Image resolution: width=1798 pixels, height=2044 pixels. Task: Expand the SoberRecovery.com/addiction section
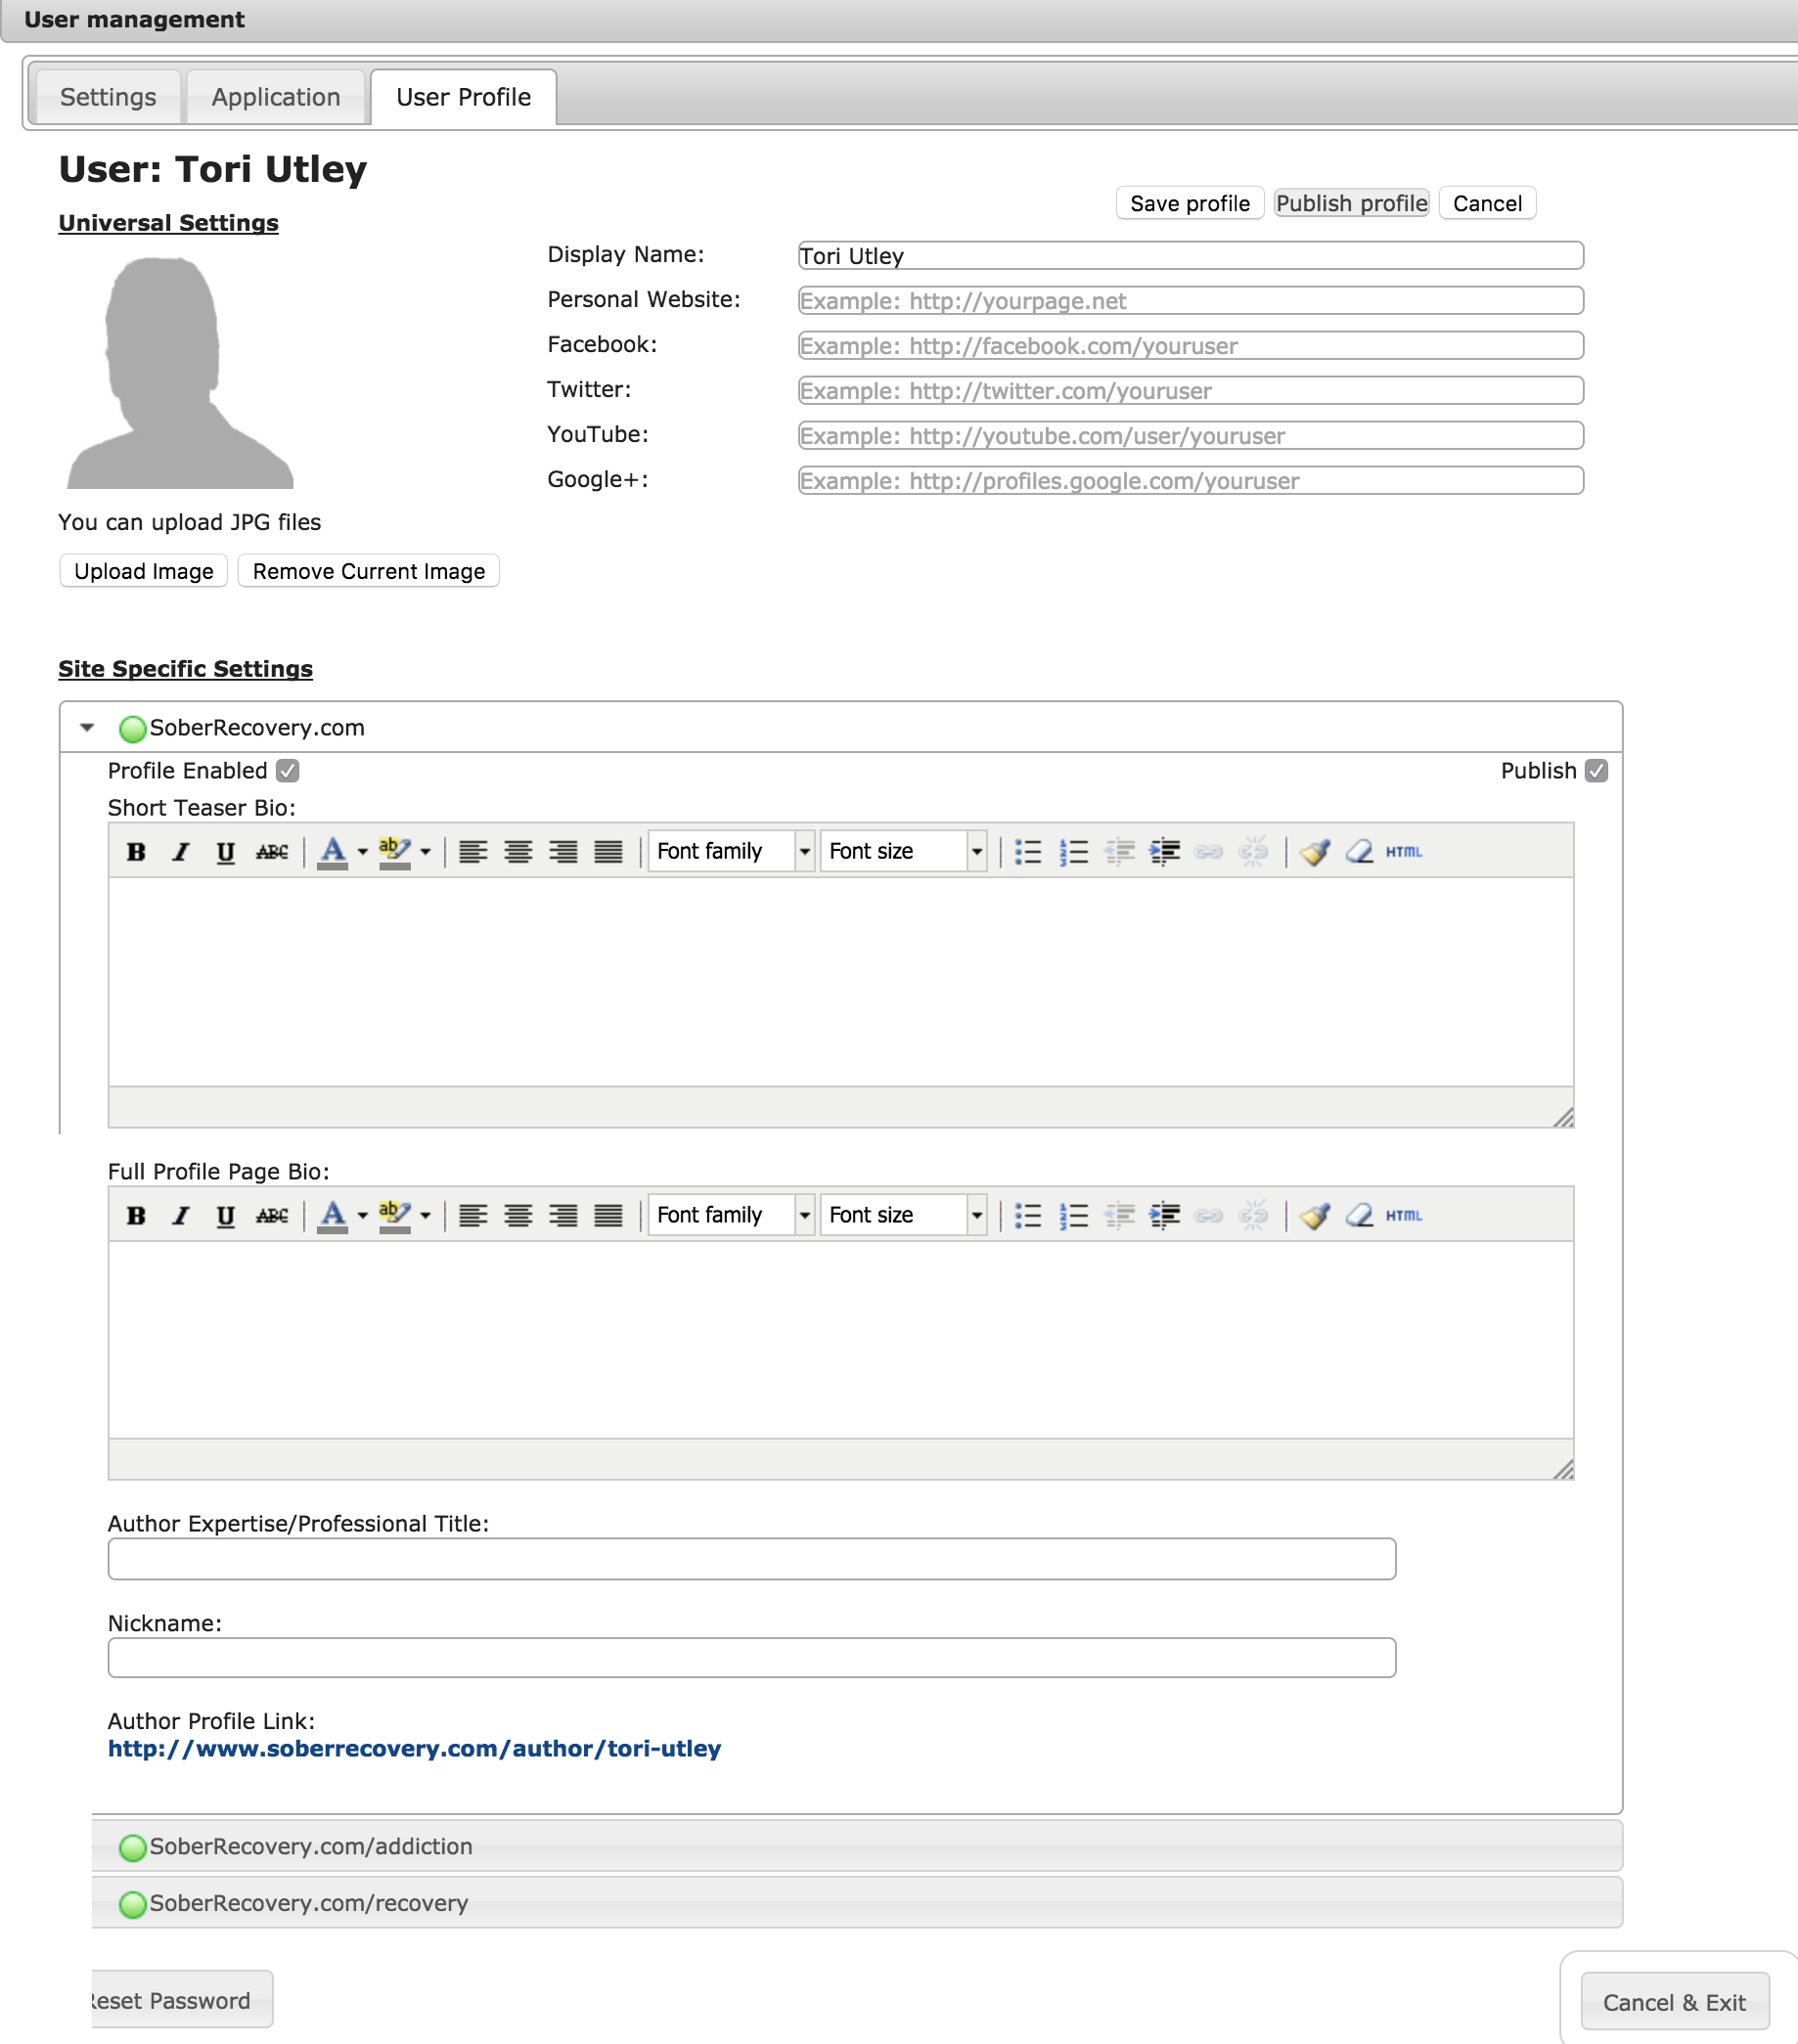(311, 1847)
